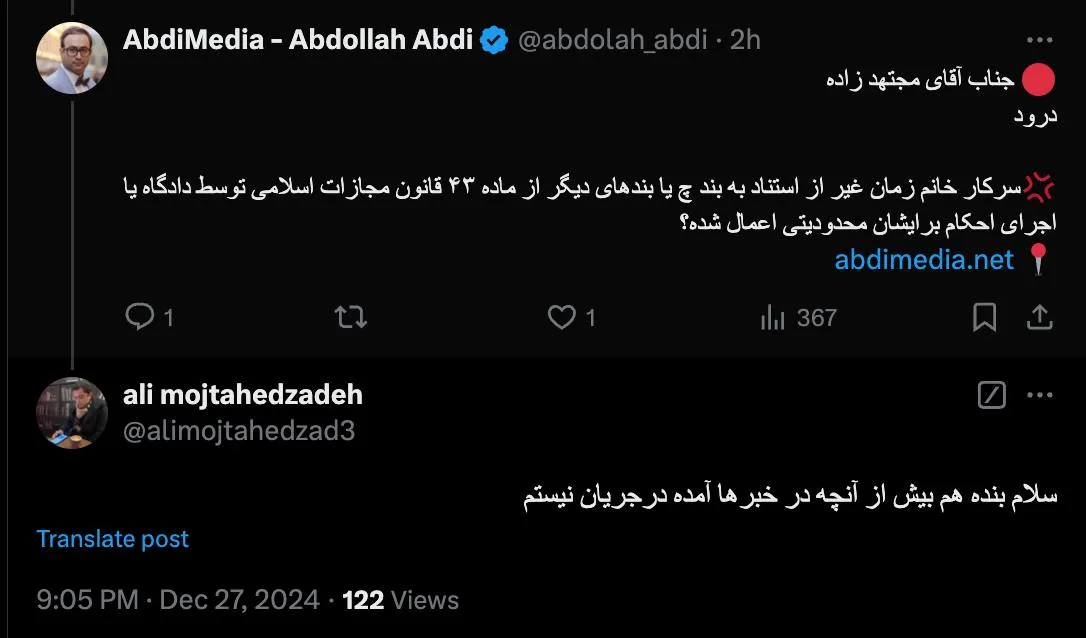The width and height of the screenshot is (1086, 638).
Task: Click the Grok slash icon
Action: 991,396
